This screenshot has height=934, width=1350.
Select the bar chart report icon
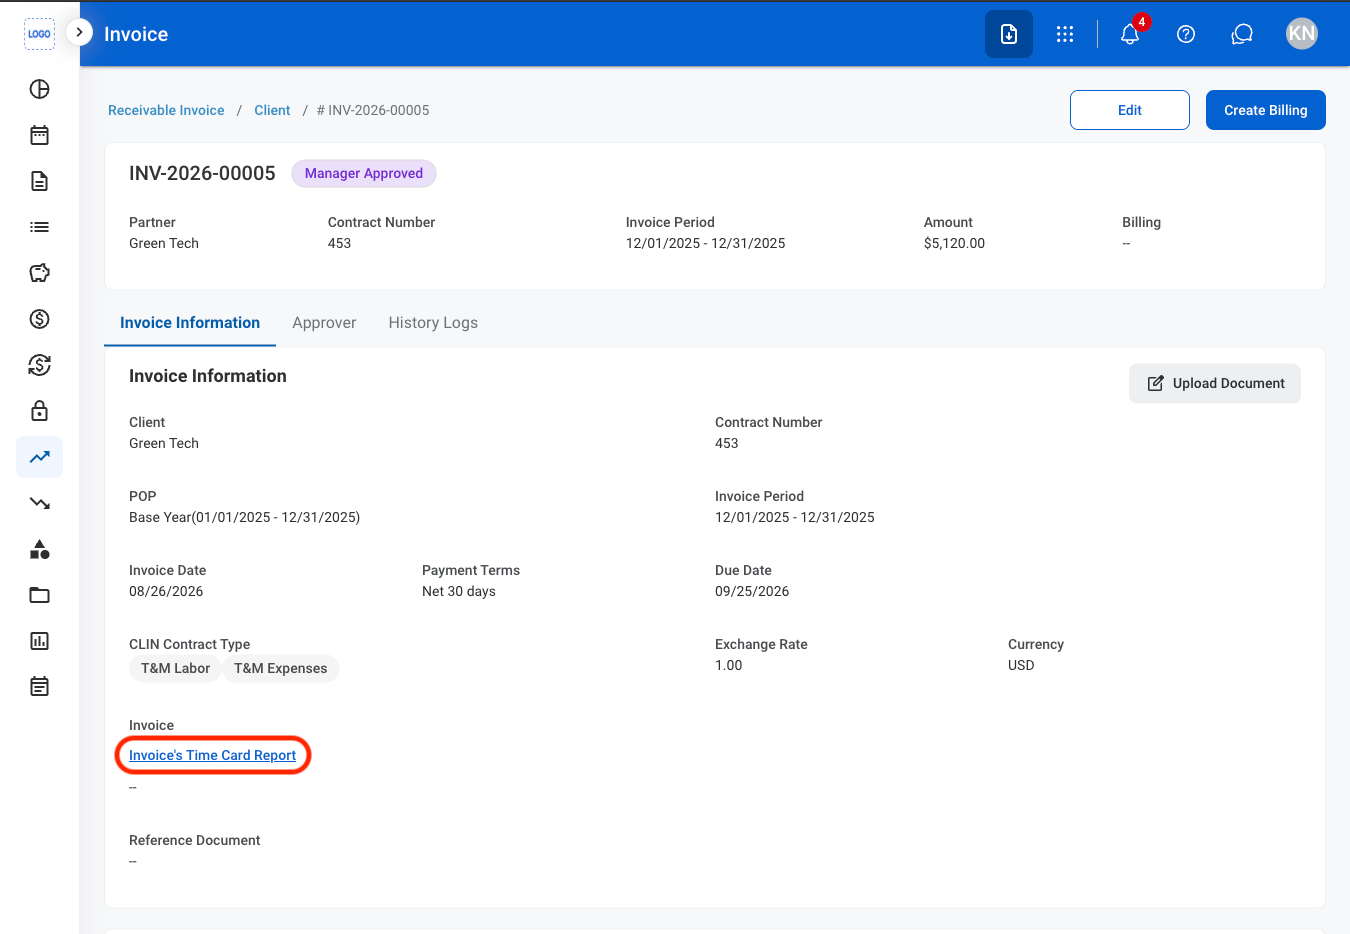[x=40, y=641]
